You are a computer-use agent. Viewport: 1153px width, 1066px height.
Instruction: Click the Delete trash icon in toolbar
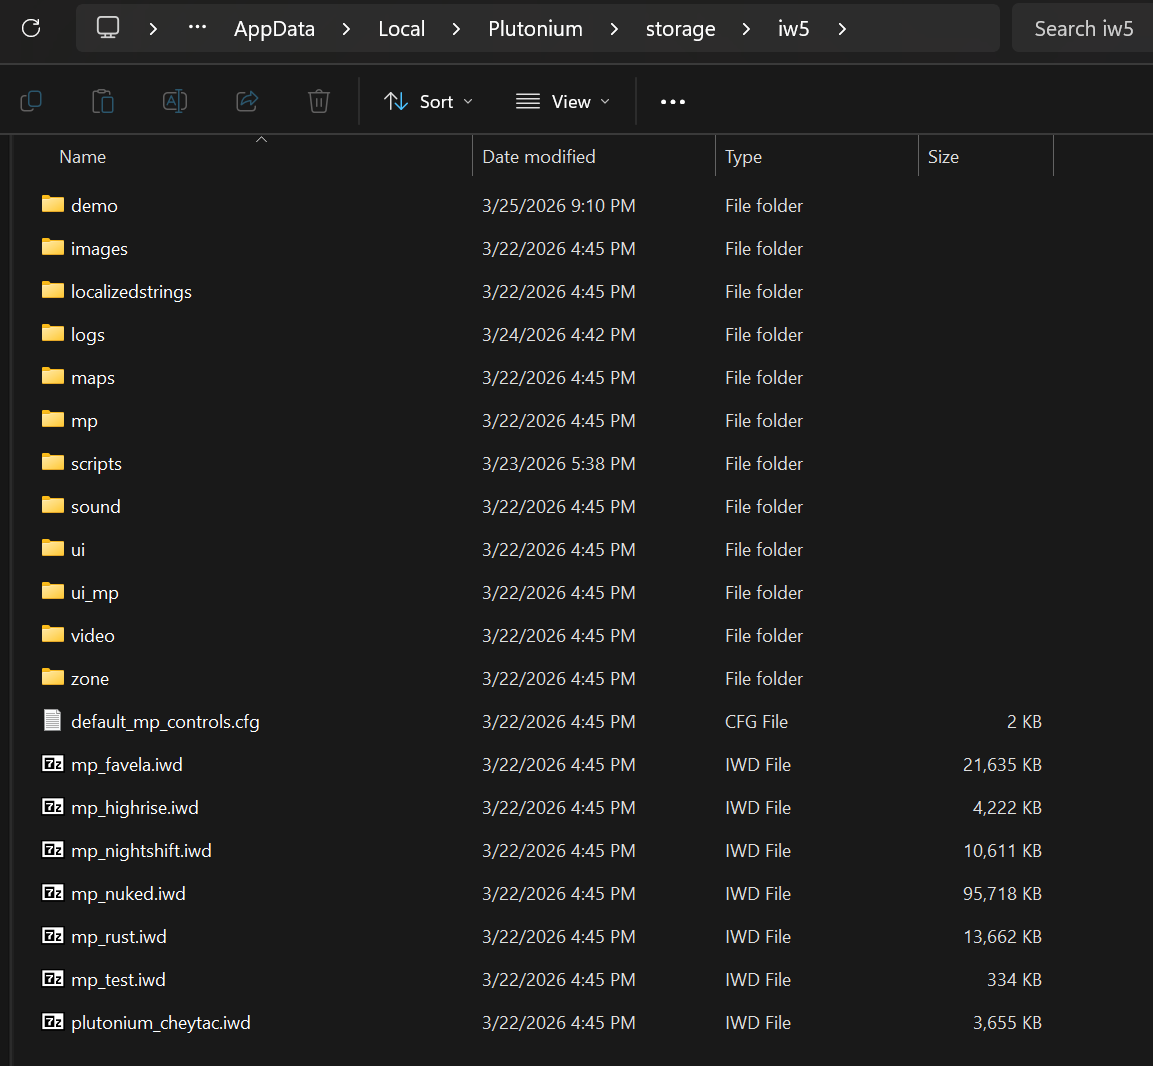[x=318, y=101]
